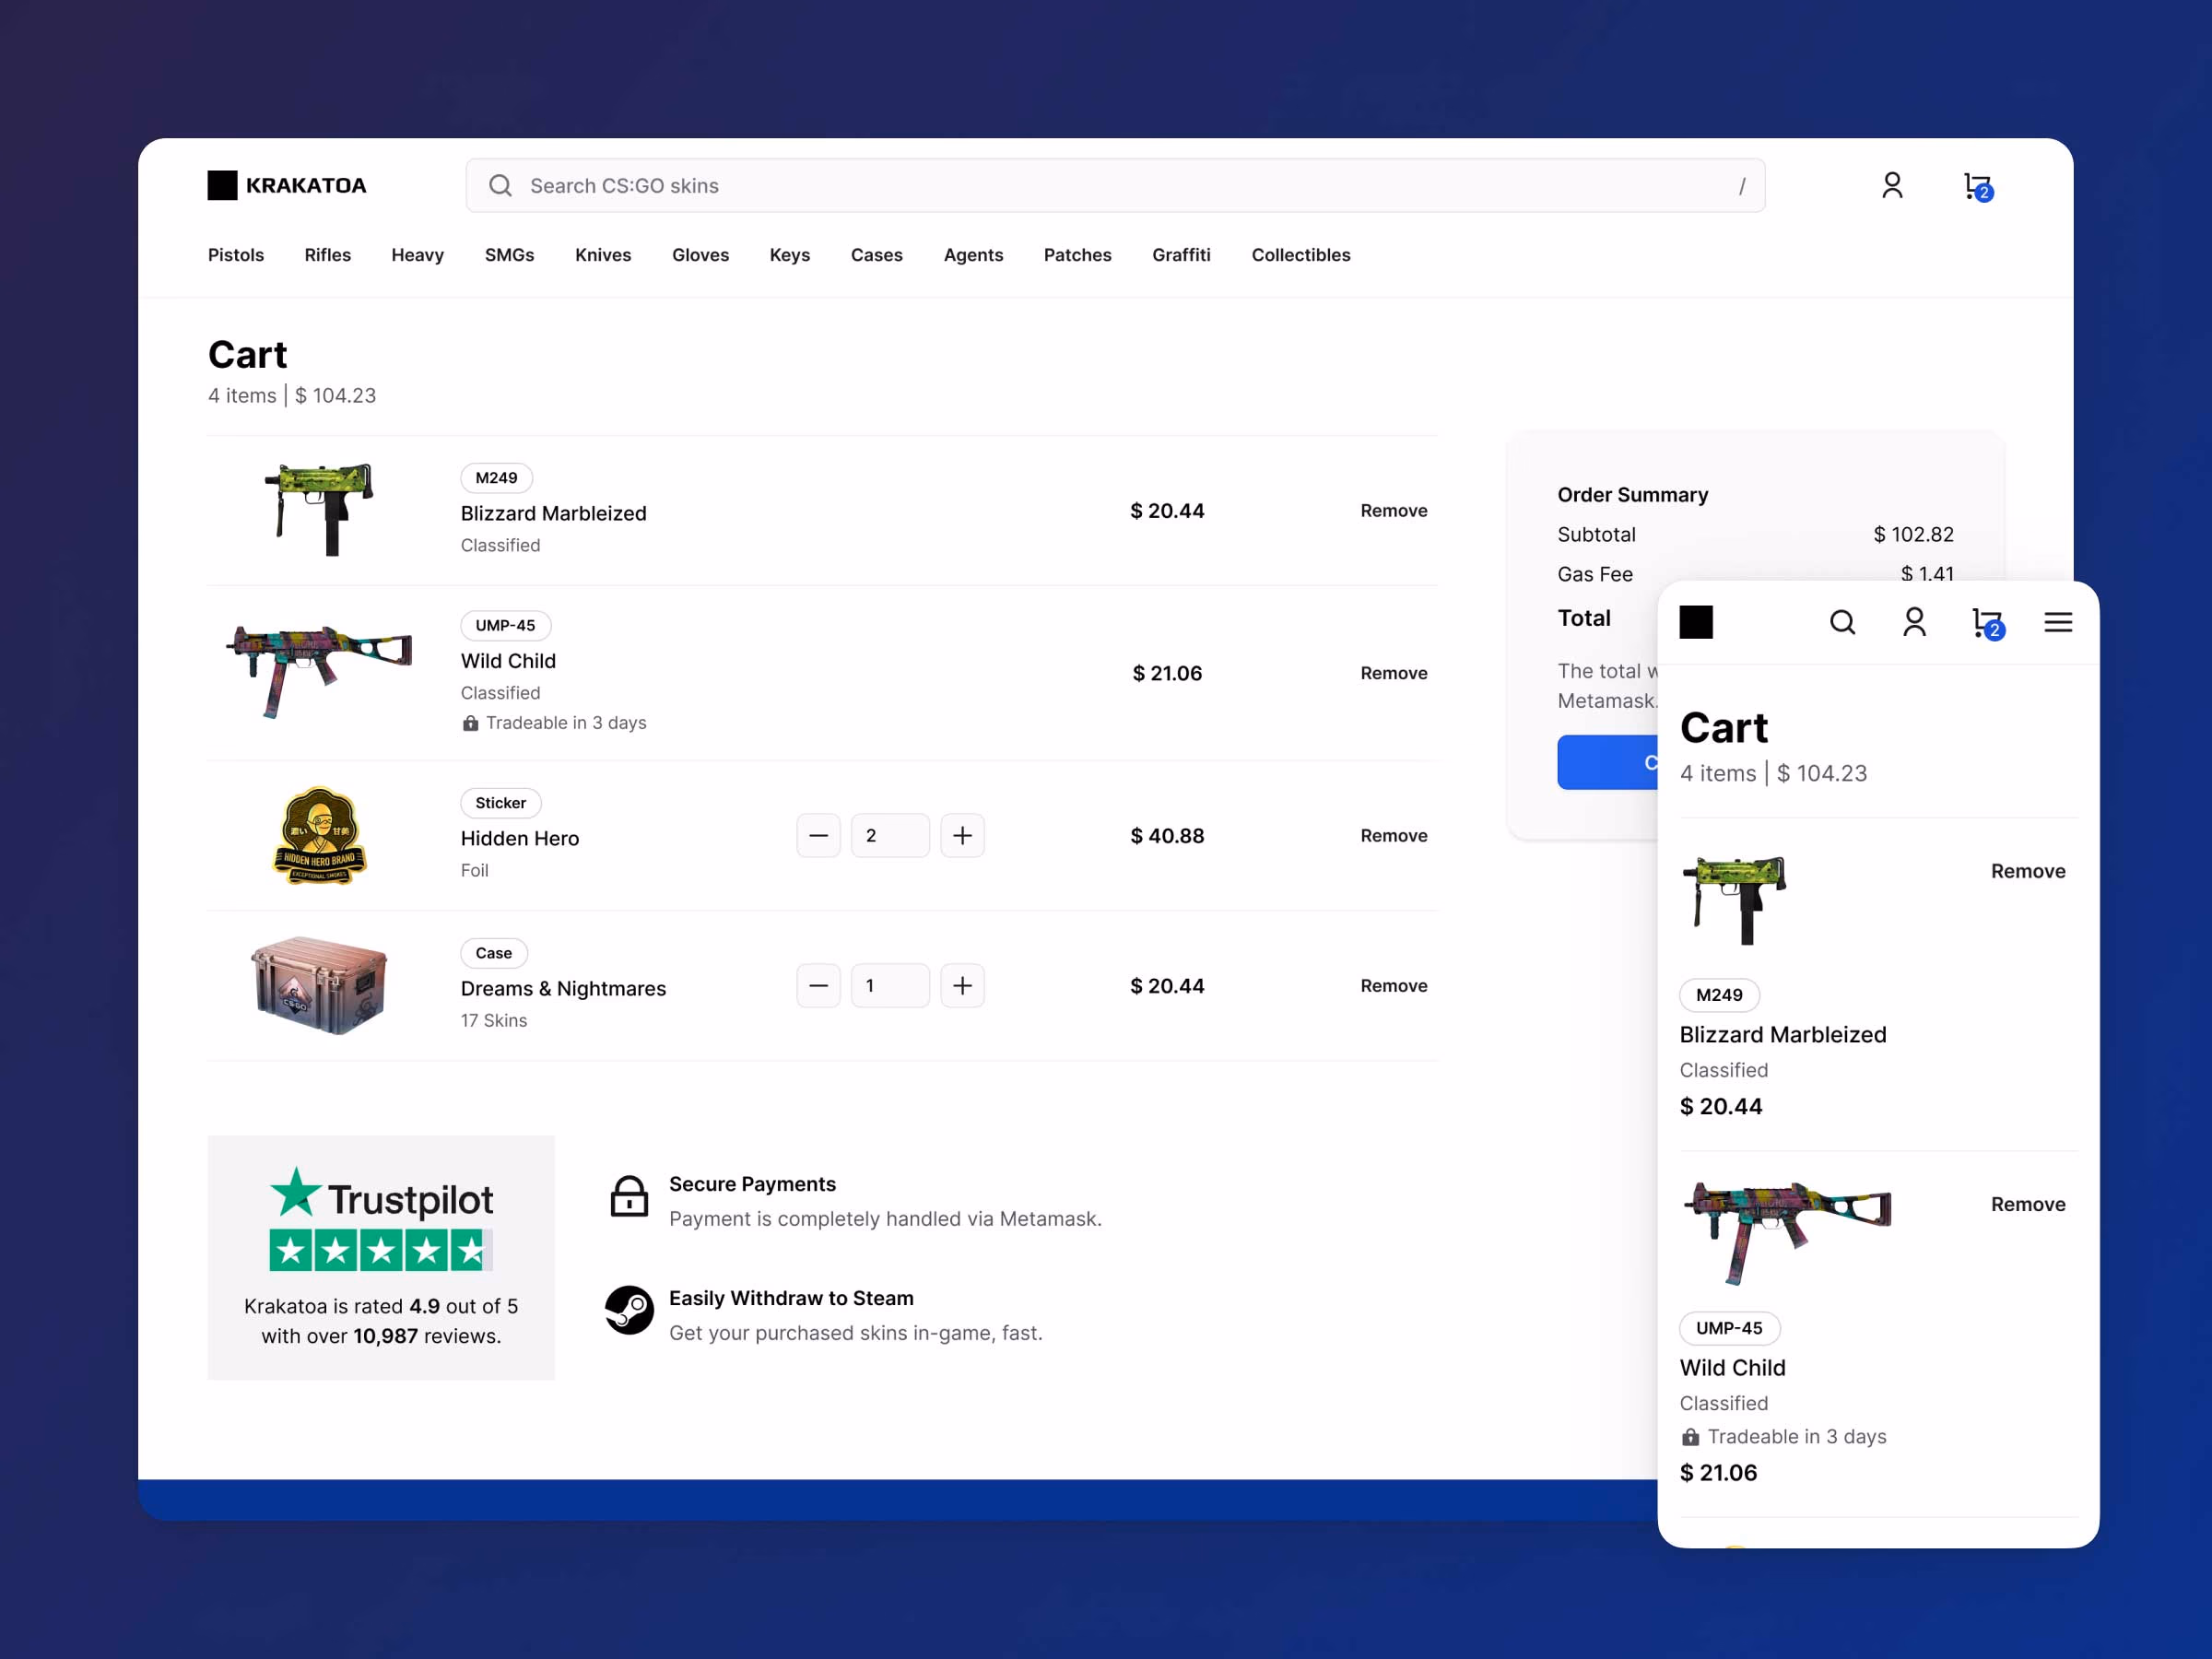2212x1659 pixels.
Task: Open the cart icon showing 2 items
Action: (x=1977, y=186)
